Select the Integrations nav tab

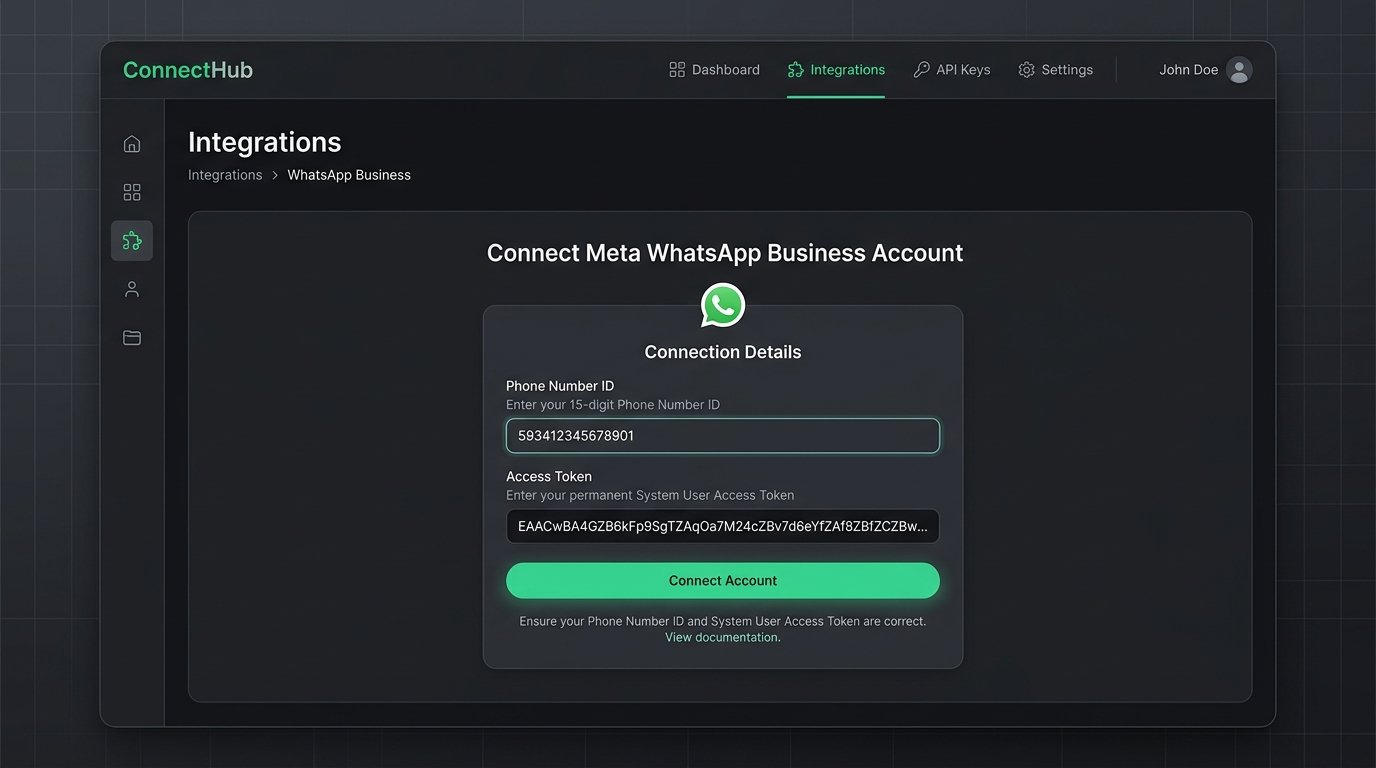point(836,70)
